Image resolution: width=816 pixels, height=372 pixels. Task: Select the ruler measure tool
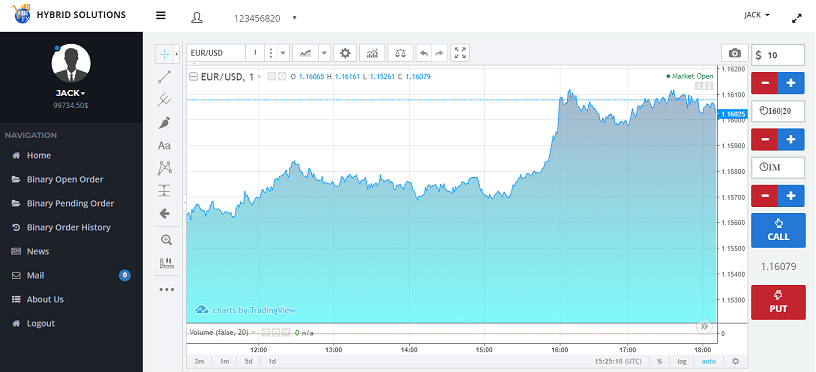(167, 263)
